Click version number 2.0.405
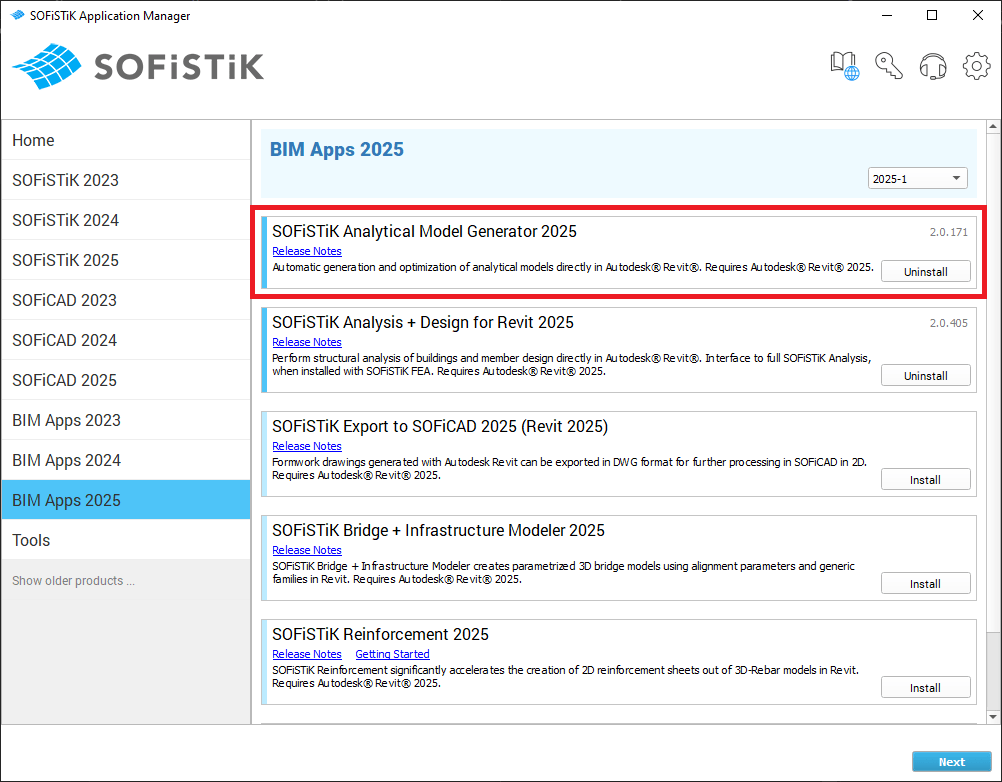 click(948, 323)
